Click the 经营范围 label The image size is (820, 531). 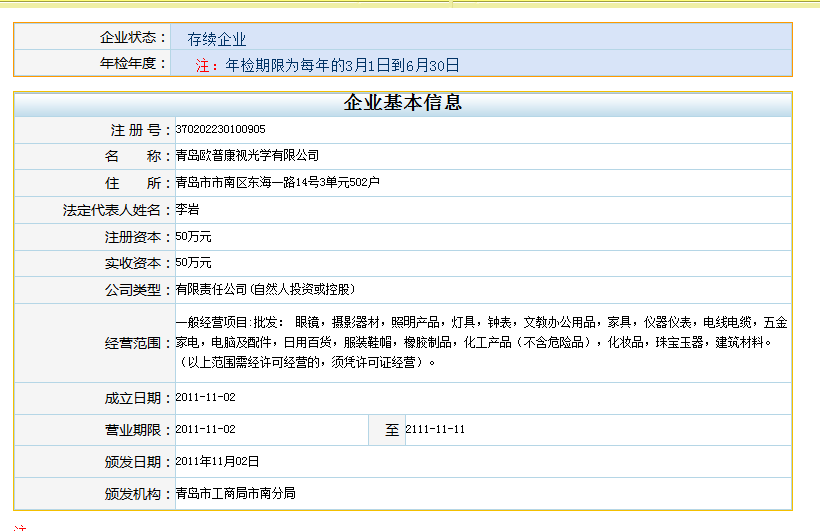tap(138, 344)
